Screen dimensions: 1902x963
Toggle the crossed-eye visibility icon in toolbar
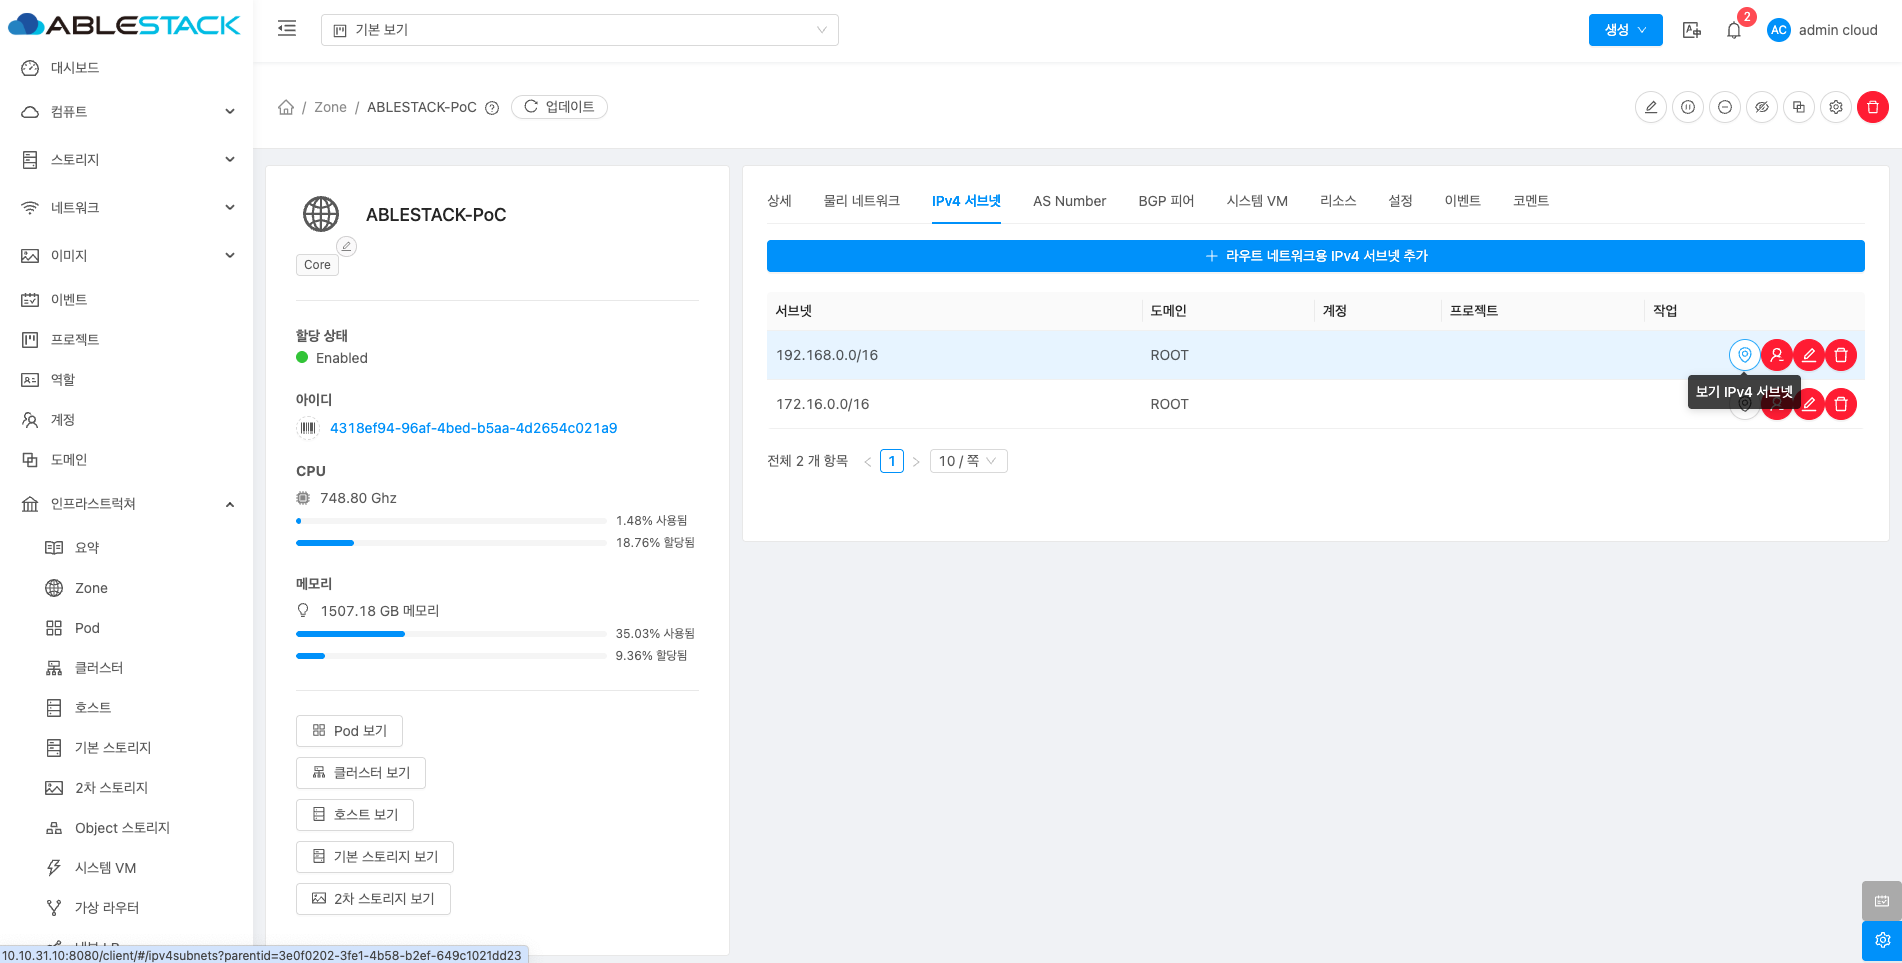tap(1762, 107)
